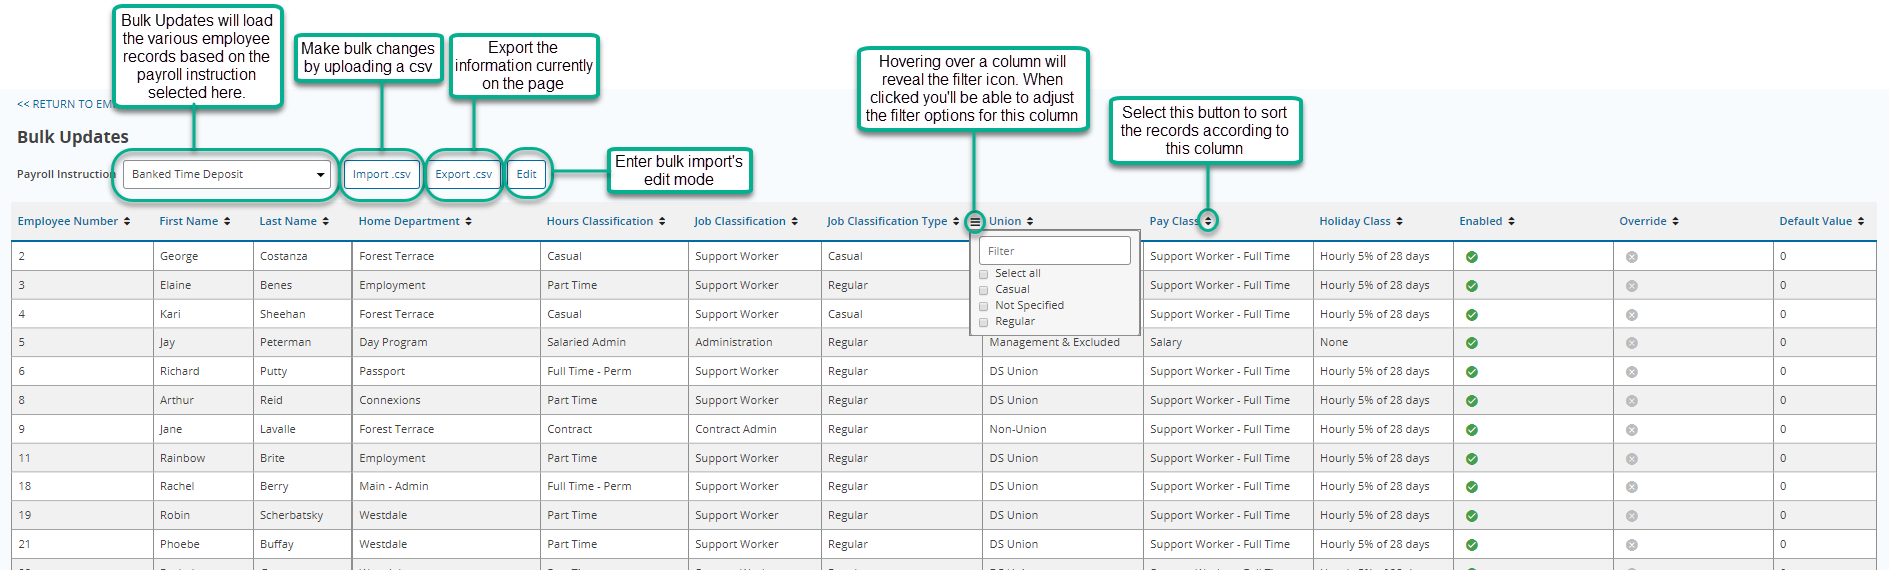This screenshot has width=1889, height=570.
Task: Select the 'Administration' job classification cell
Action: coord(755,343)
